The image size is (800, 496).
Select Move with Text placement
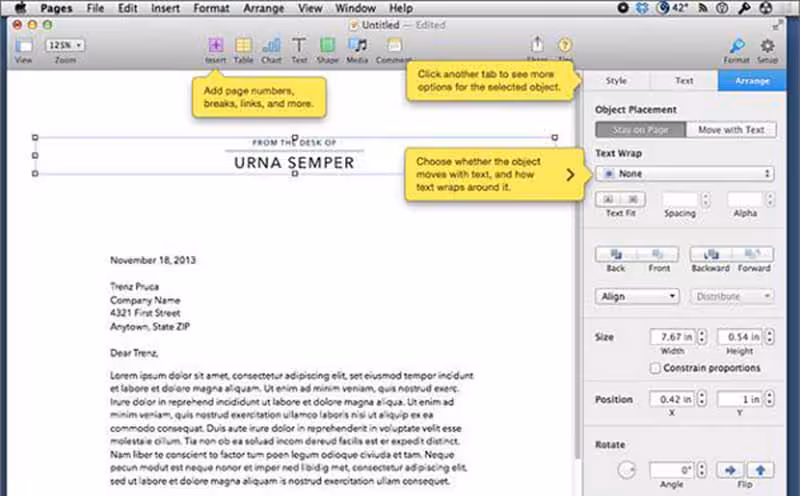click(731, 130)
